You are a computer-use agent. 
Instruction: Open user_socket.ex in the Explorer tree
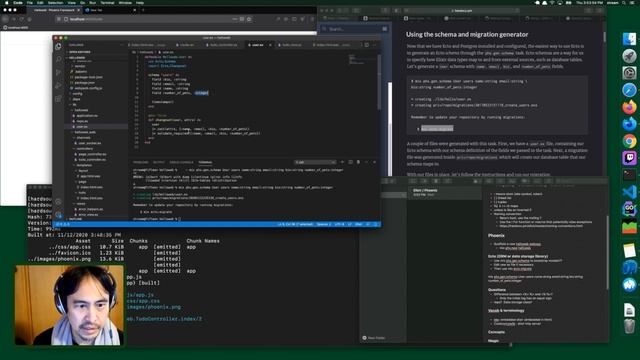(89, 143)
